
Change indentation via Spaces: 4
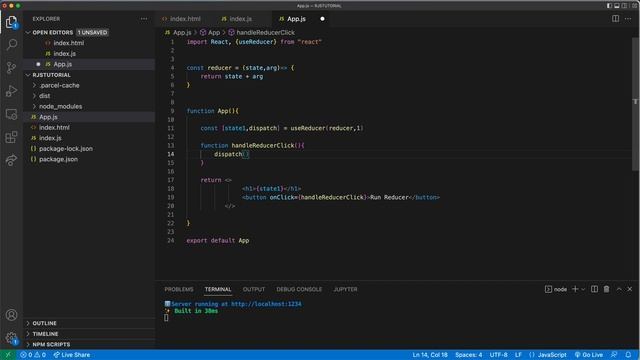point(469,355)
